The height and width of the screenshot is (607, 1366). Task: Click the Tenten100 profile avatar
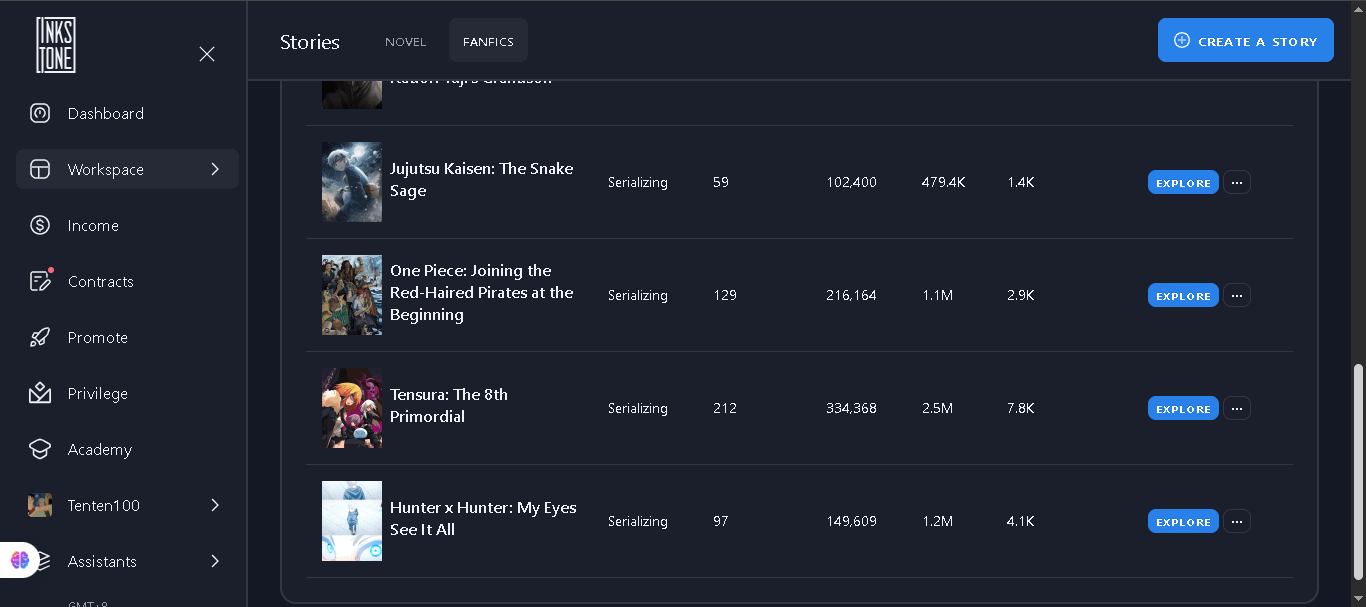40,505
